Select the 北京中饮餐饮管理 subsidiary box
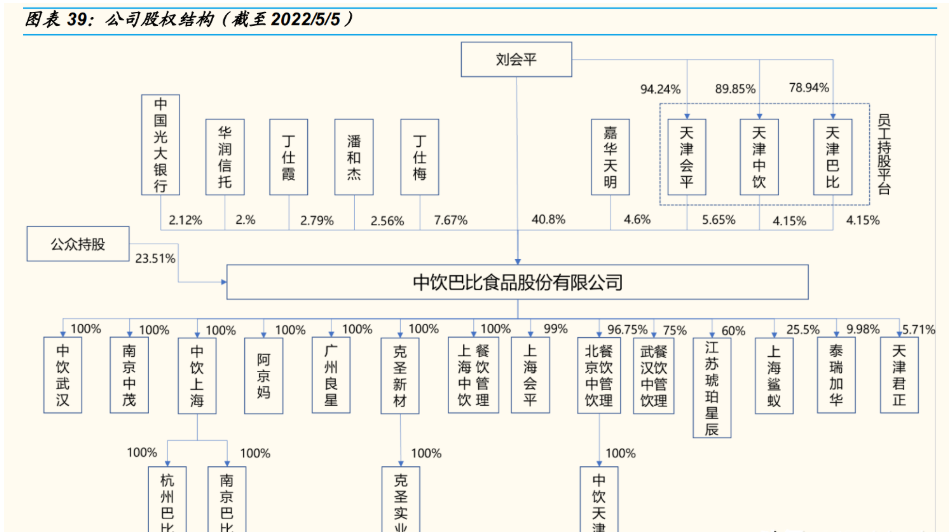This screenshot has width=949, height=532. tap(599, 375)
